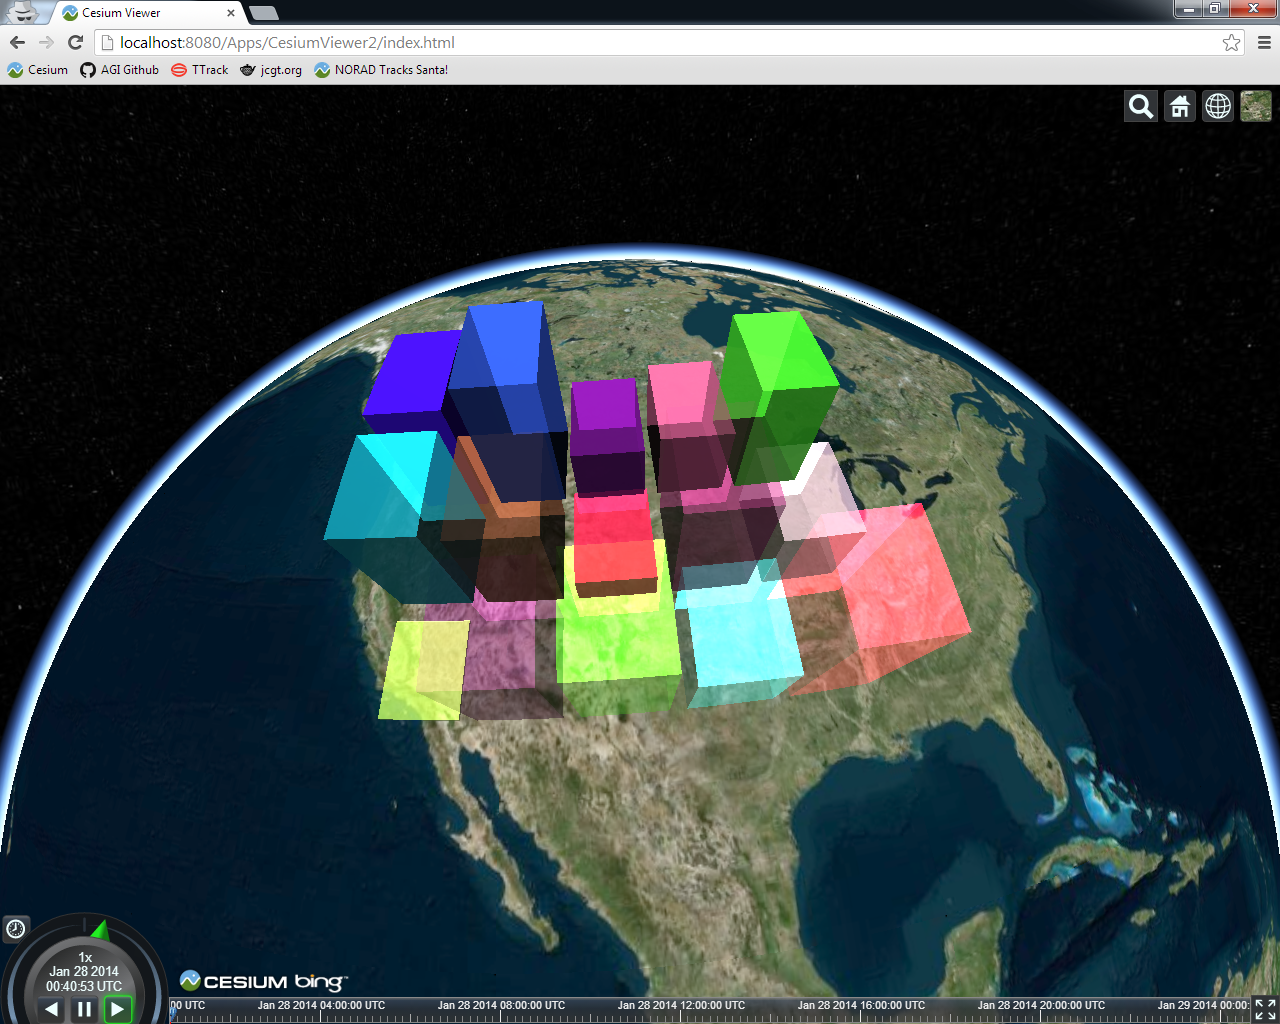Open the scene mode picker globe icon
This screenshot has height=1024, width=1280.
(x=1218, y=106)
